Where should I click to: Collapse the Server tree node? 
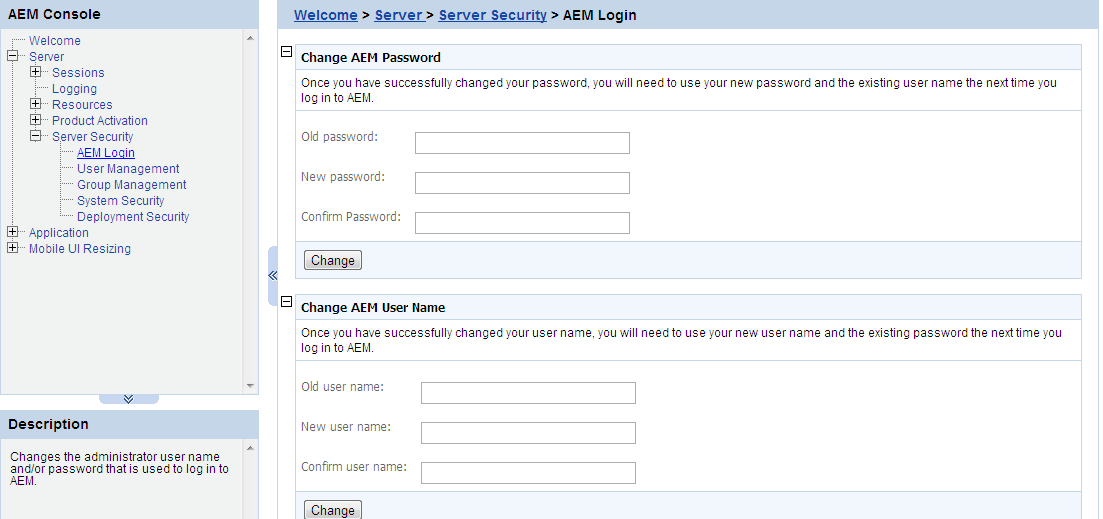click(12, 56)
